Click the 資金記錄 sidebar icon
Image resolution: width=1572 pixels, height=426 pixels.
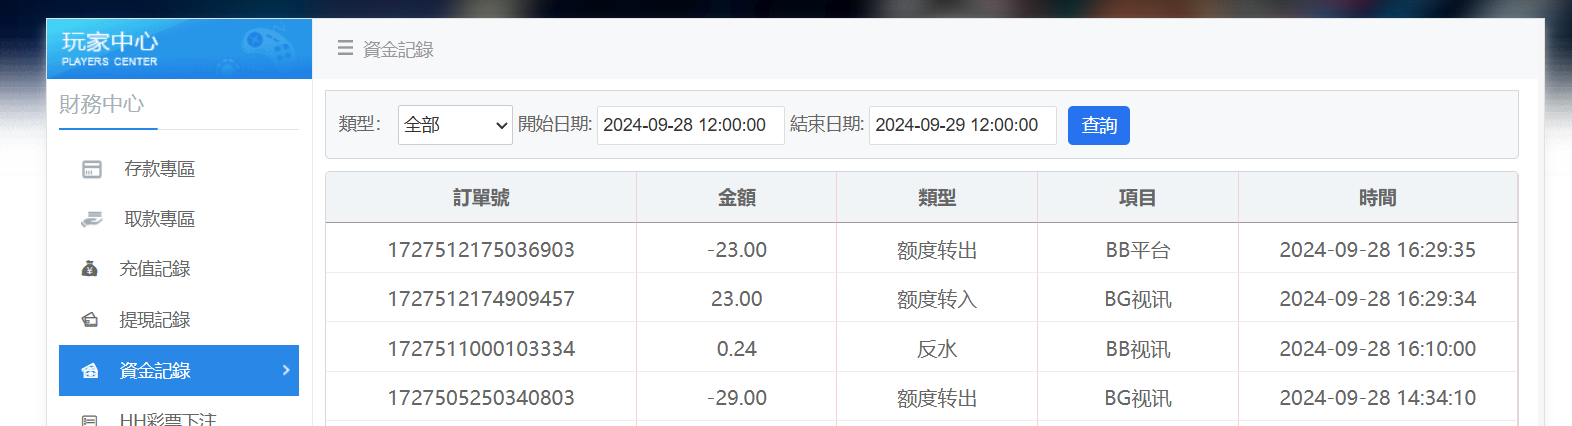[x=90, y=371]
